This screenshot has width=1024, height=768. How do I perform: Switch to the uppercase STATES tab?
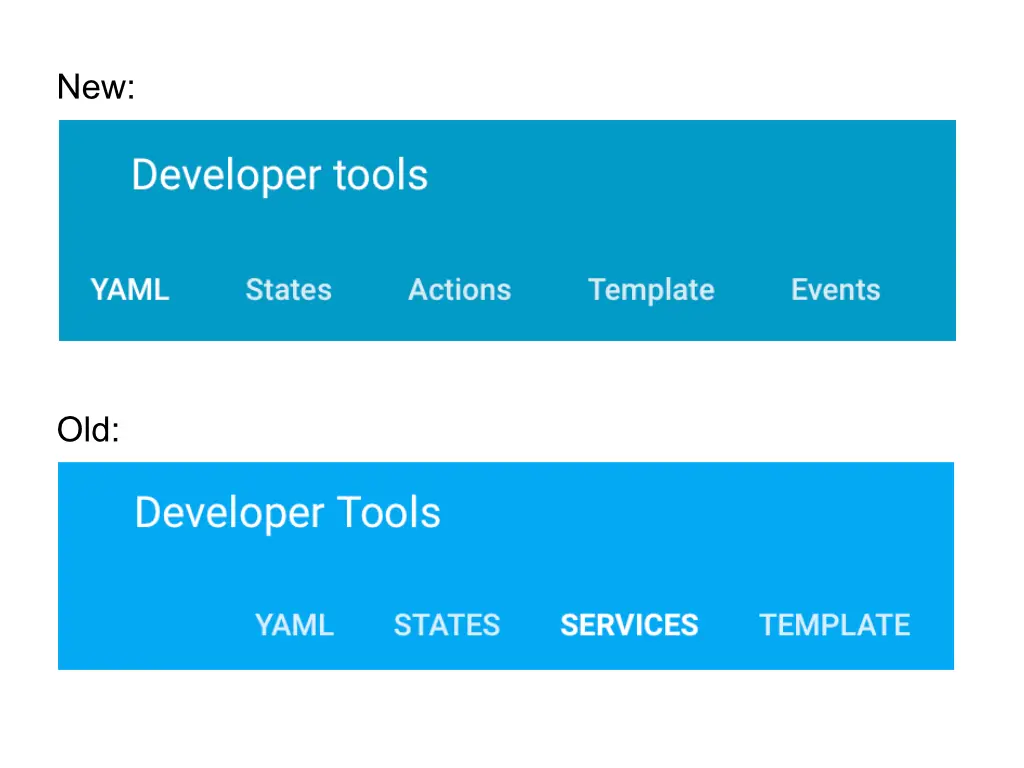pyautogui.click(x=446, y=625)
